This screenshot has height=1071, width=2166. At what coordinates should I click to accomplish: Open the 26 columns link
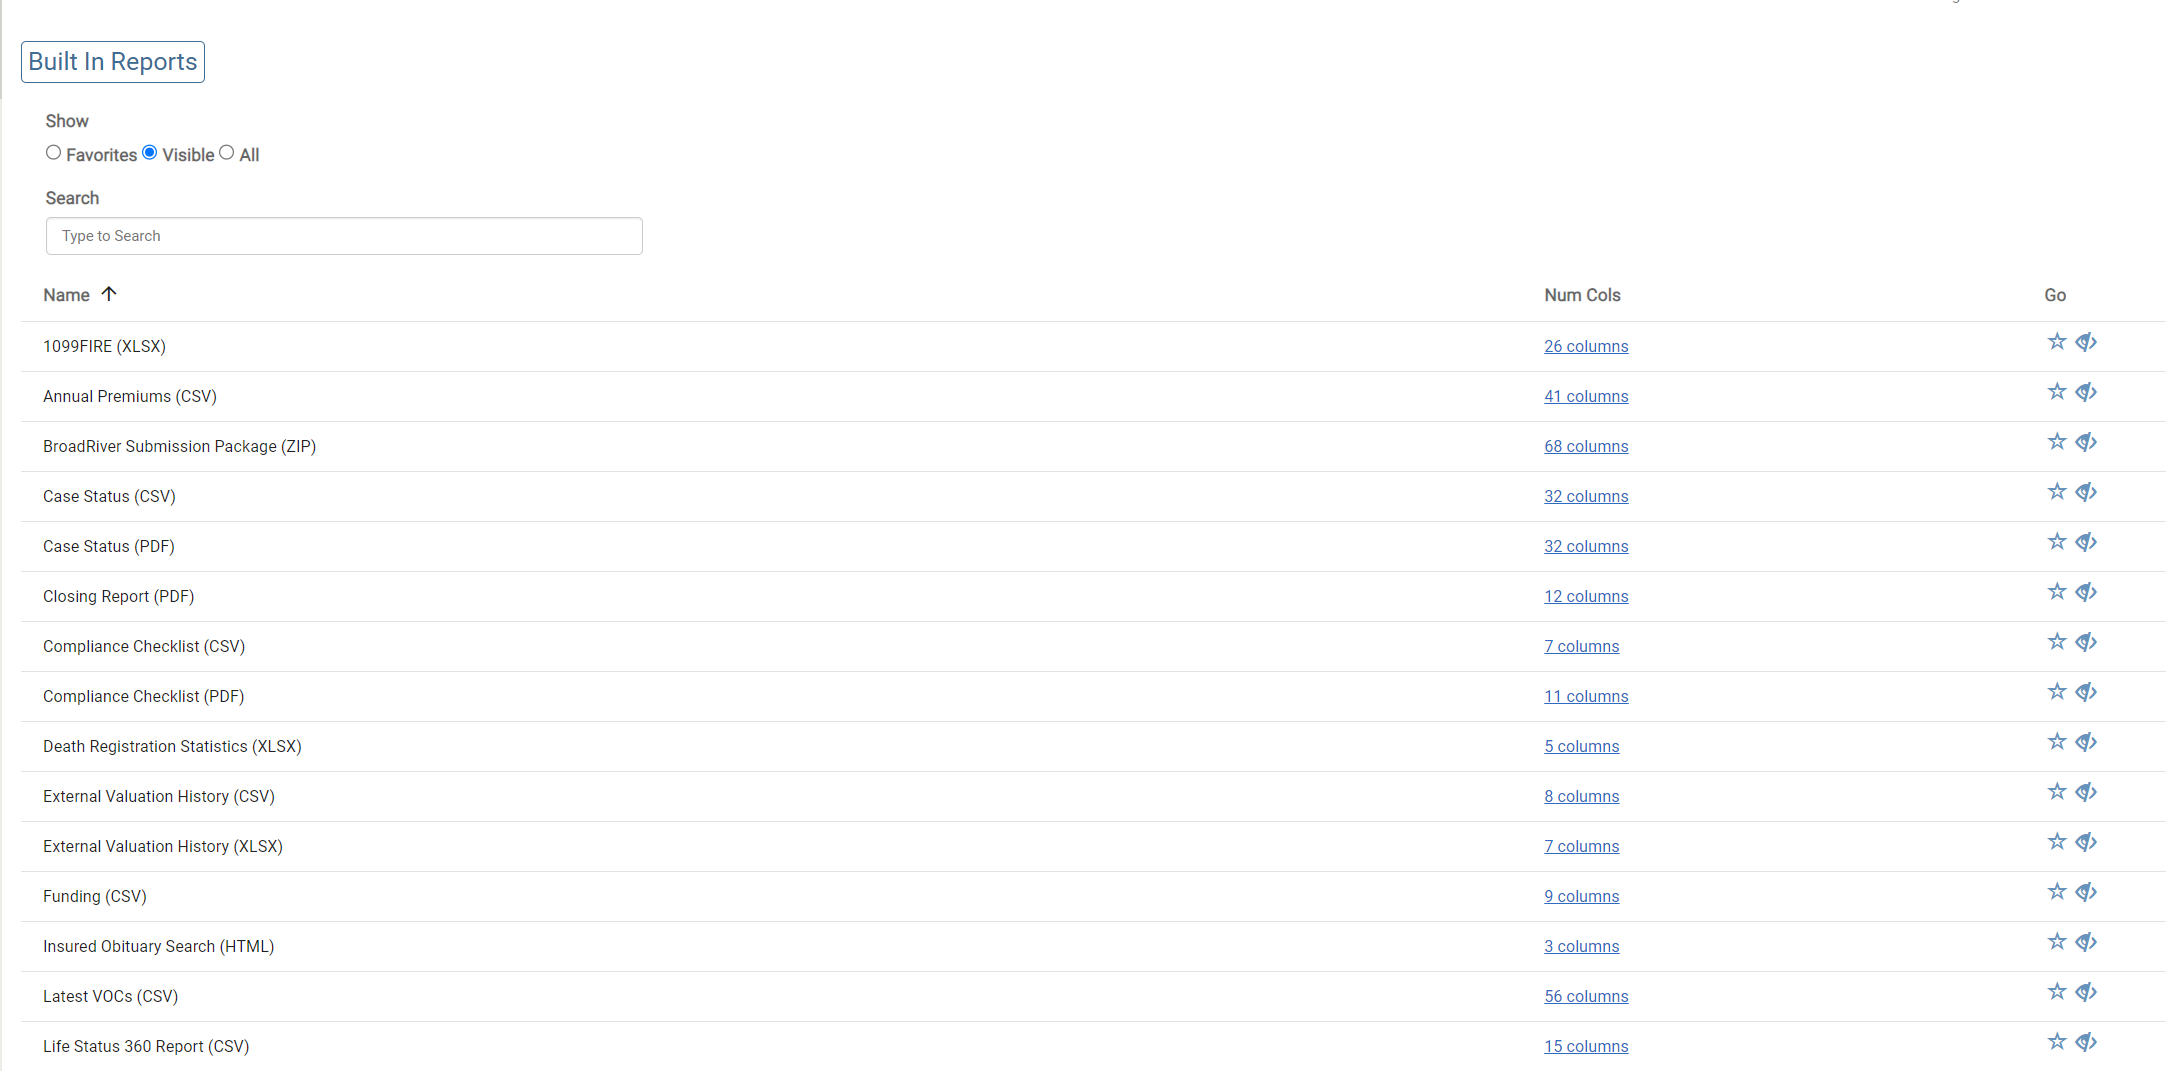tap(1586, 346)
